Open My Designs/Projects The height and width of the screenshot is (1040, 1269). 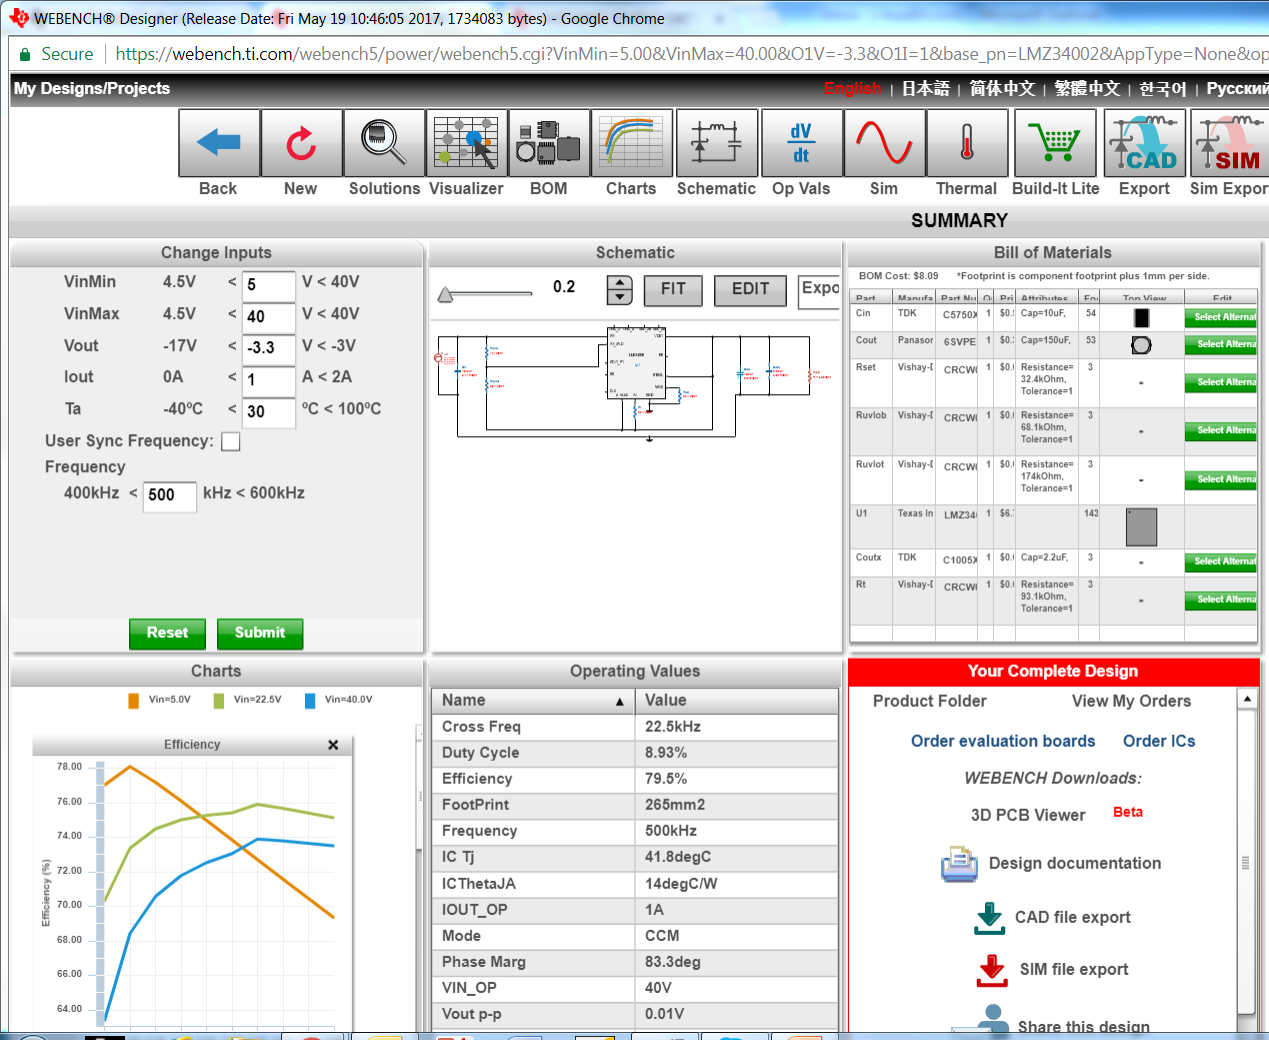[92, 89]
